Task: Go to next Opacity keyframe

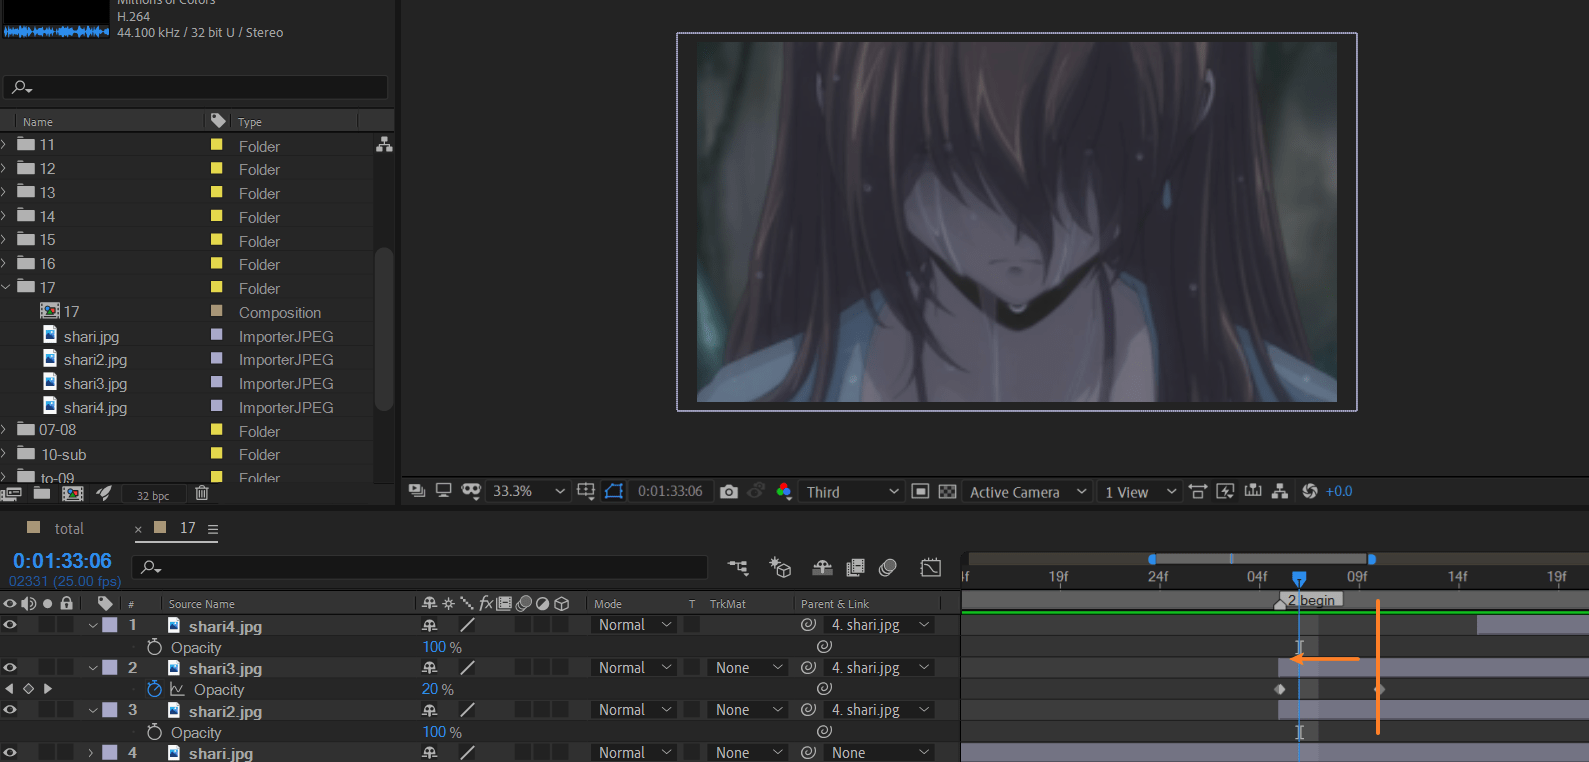Action: click(x=47, y=689)
